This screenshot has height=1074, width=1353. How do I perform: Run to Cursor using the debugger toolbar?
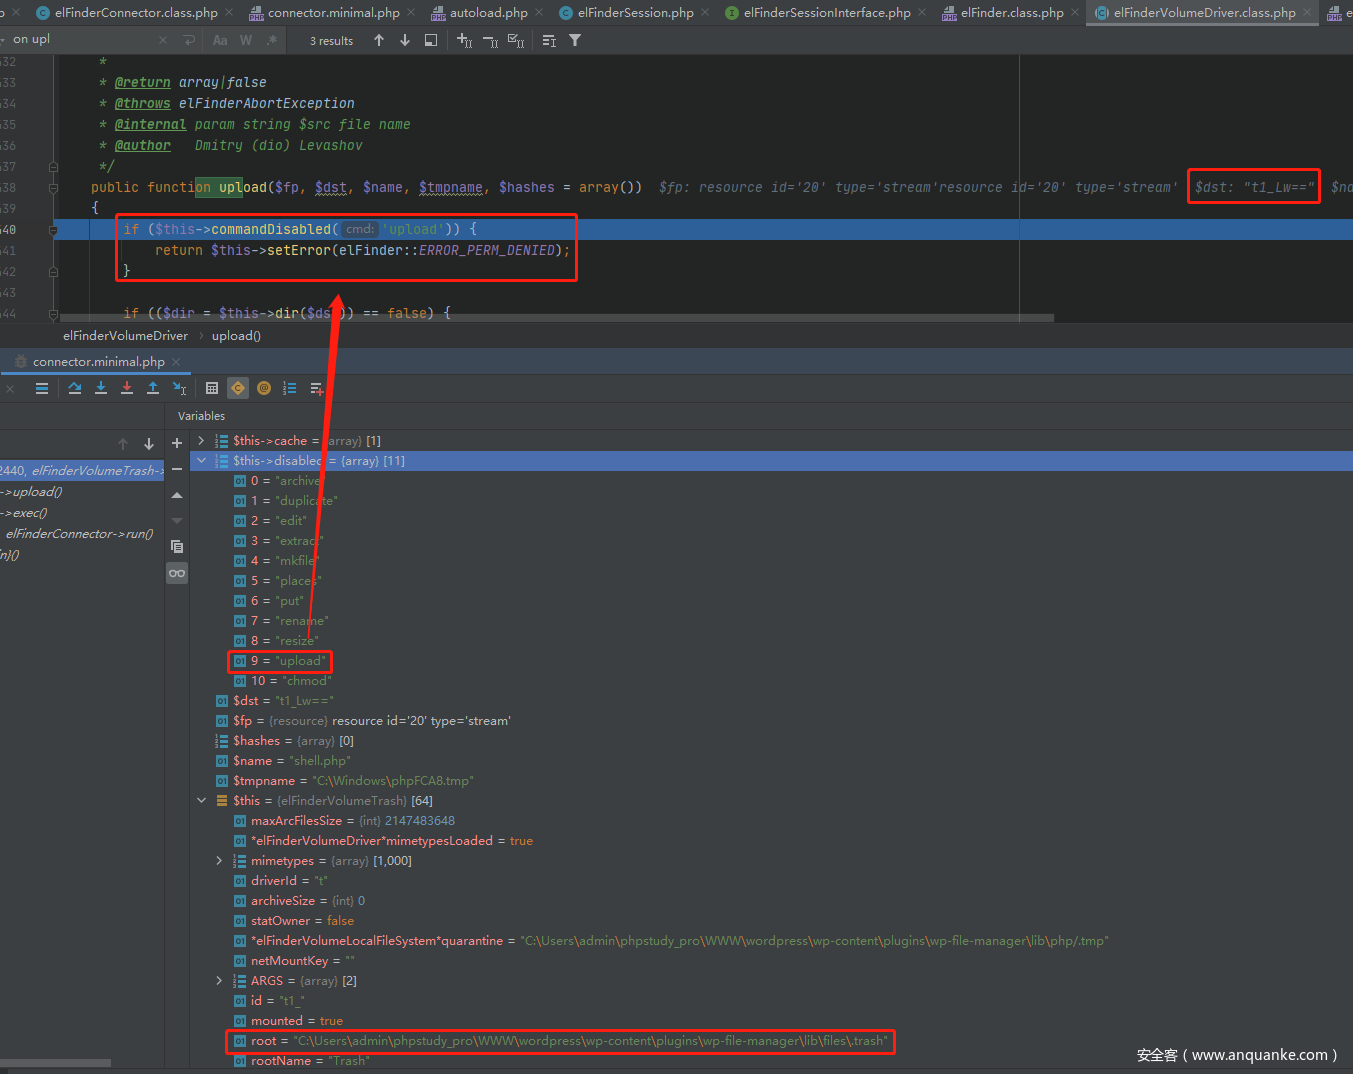pos(179,388)
